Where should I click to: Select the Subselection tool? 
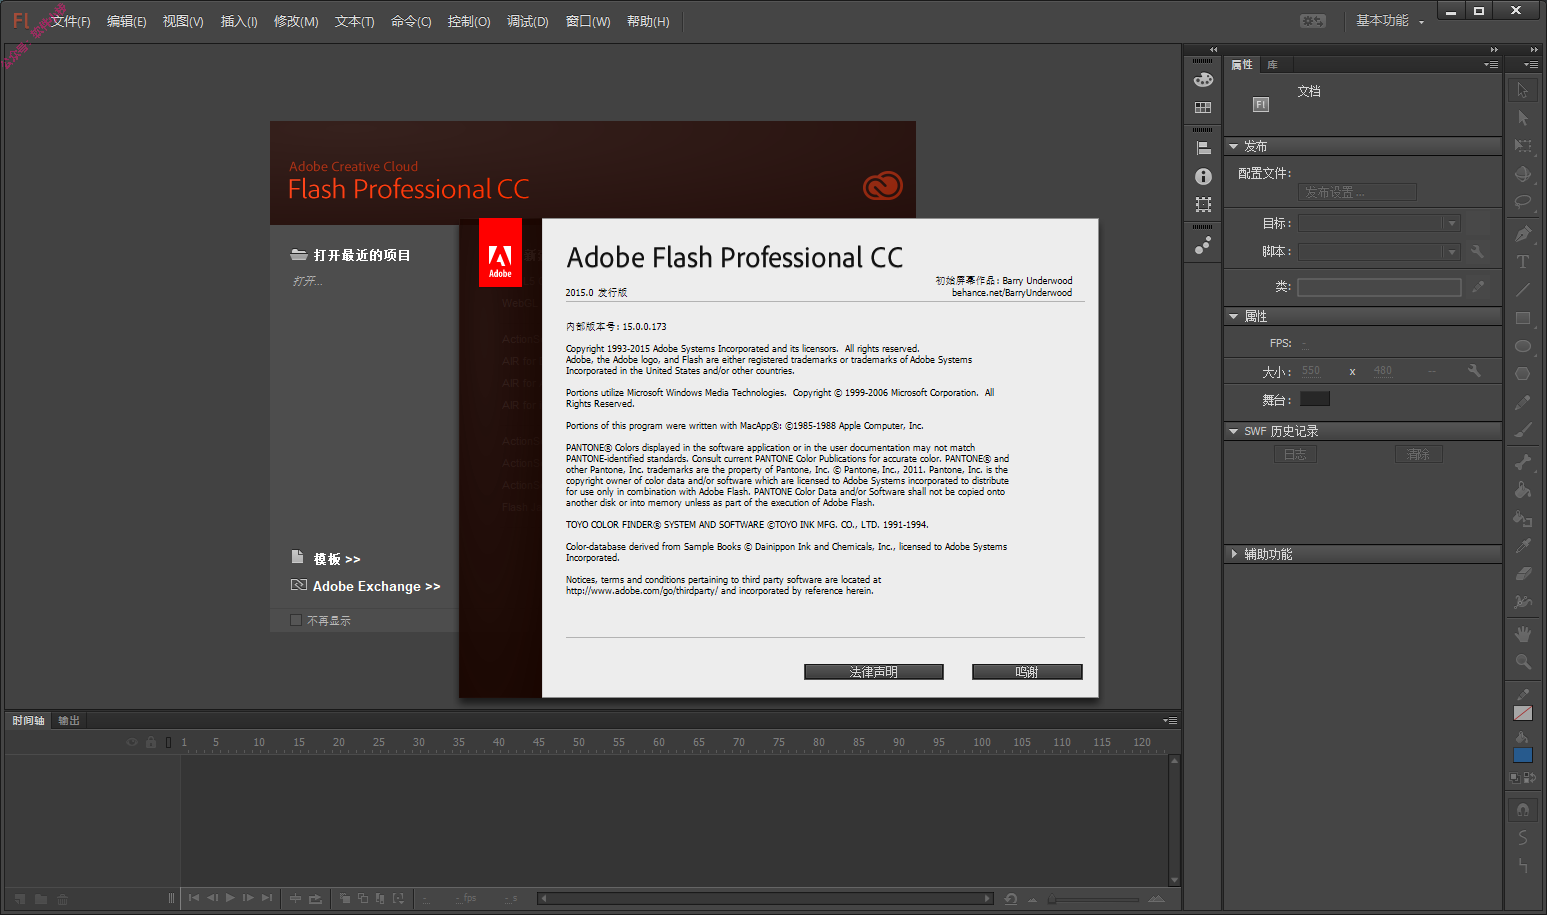point(1522,118)
